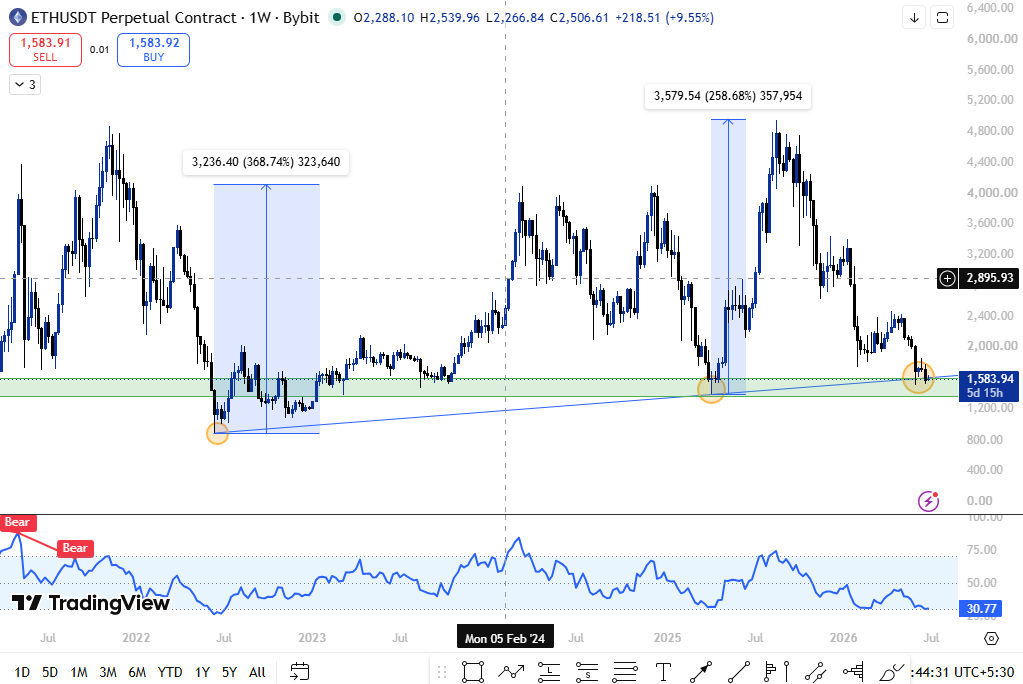This screenshot has height=684, width=1023.
Task: Click the Ethereum symbol logo
Action: (17, 18)
